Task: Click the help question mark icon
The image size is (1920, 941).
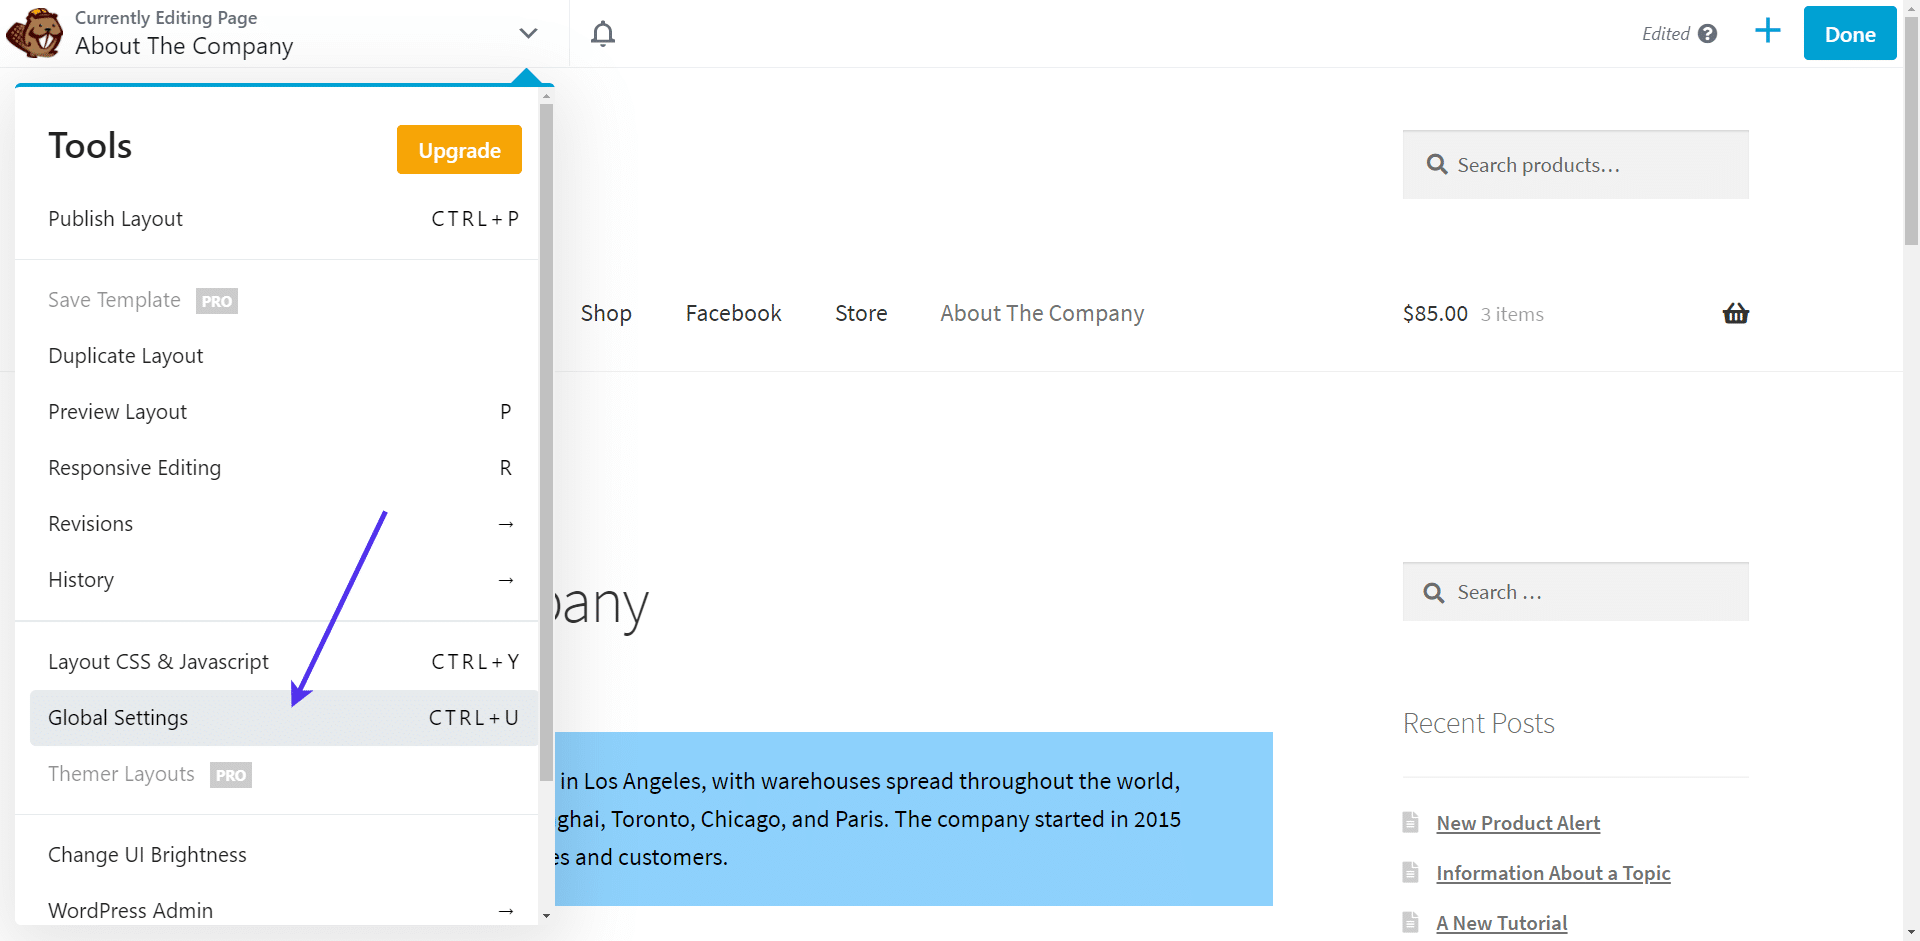Action: (1708, 34)
